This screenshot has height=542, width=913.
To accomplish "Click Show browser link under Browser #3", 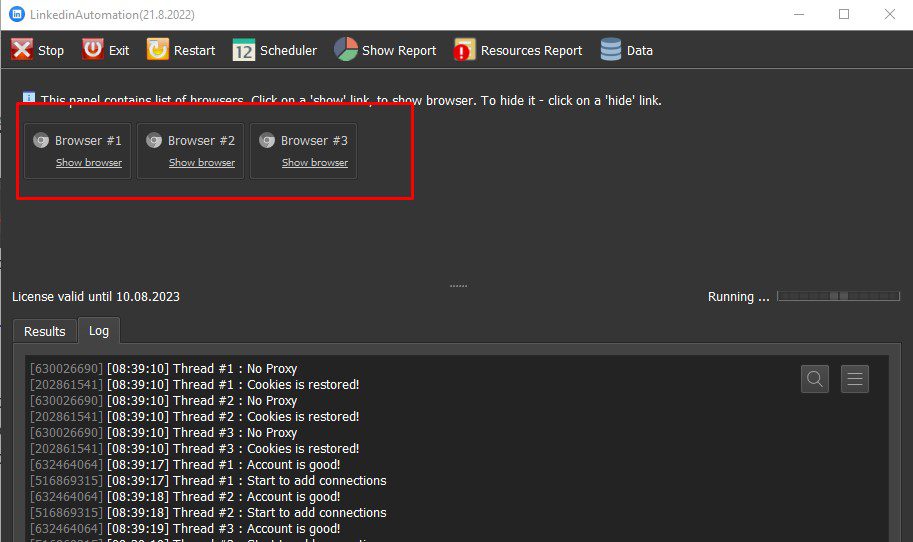I will 315,163.
